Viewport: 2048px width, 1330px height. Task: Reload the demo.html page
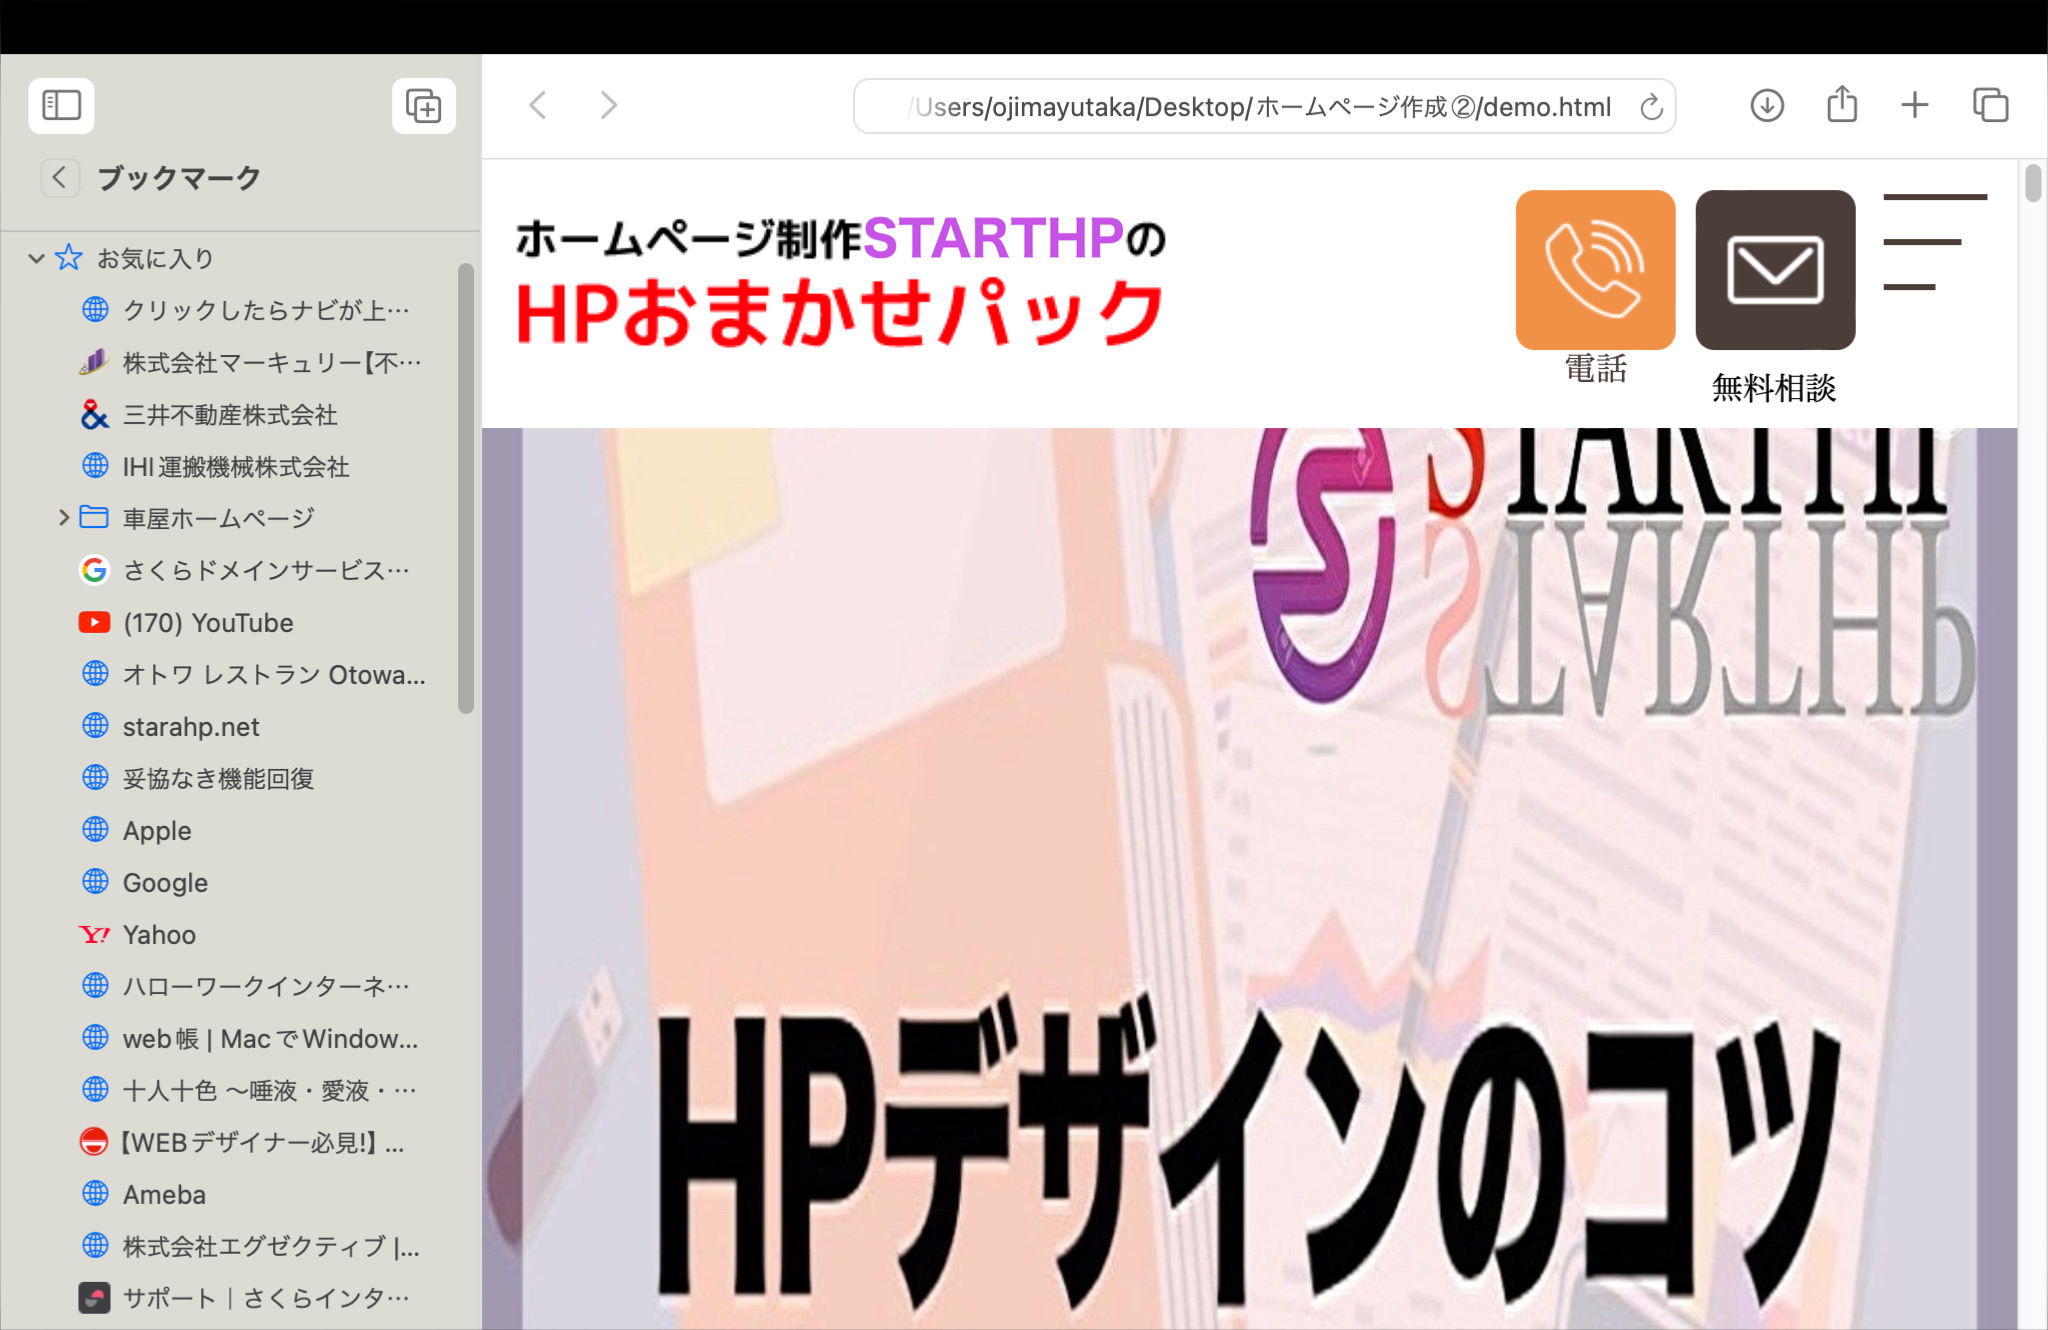[1651, 106]
